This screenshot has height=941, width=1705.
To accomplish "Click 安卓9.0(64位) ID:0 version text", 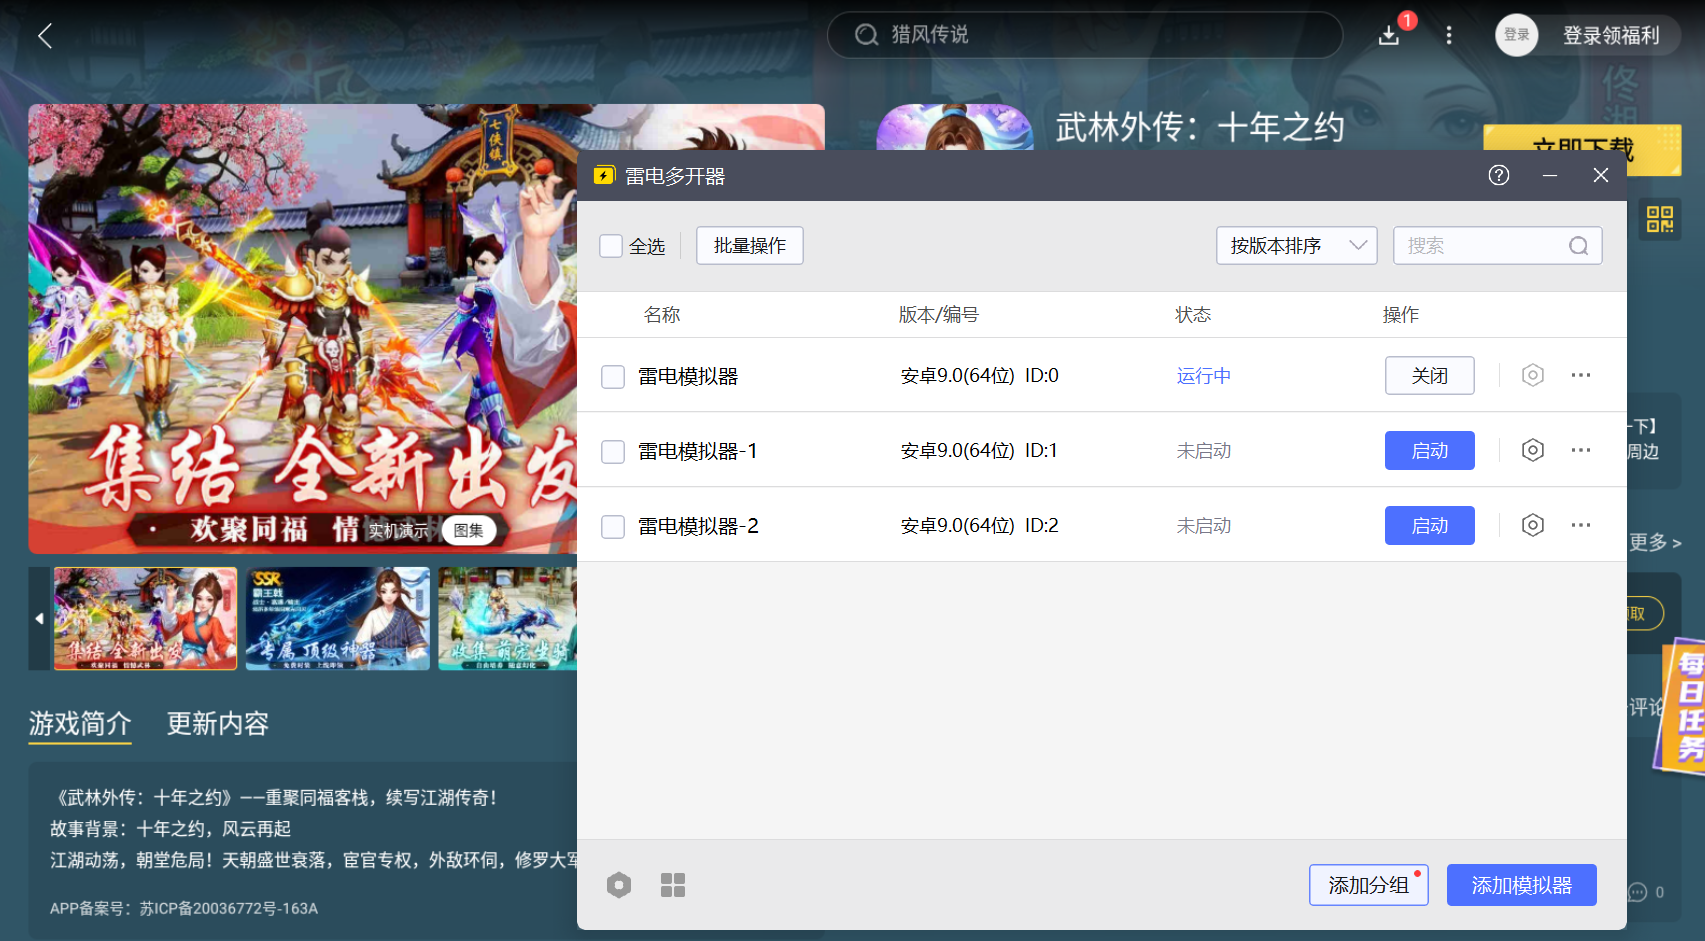I will click(979, 376).
